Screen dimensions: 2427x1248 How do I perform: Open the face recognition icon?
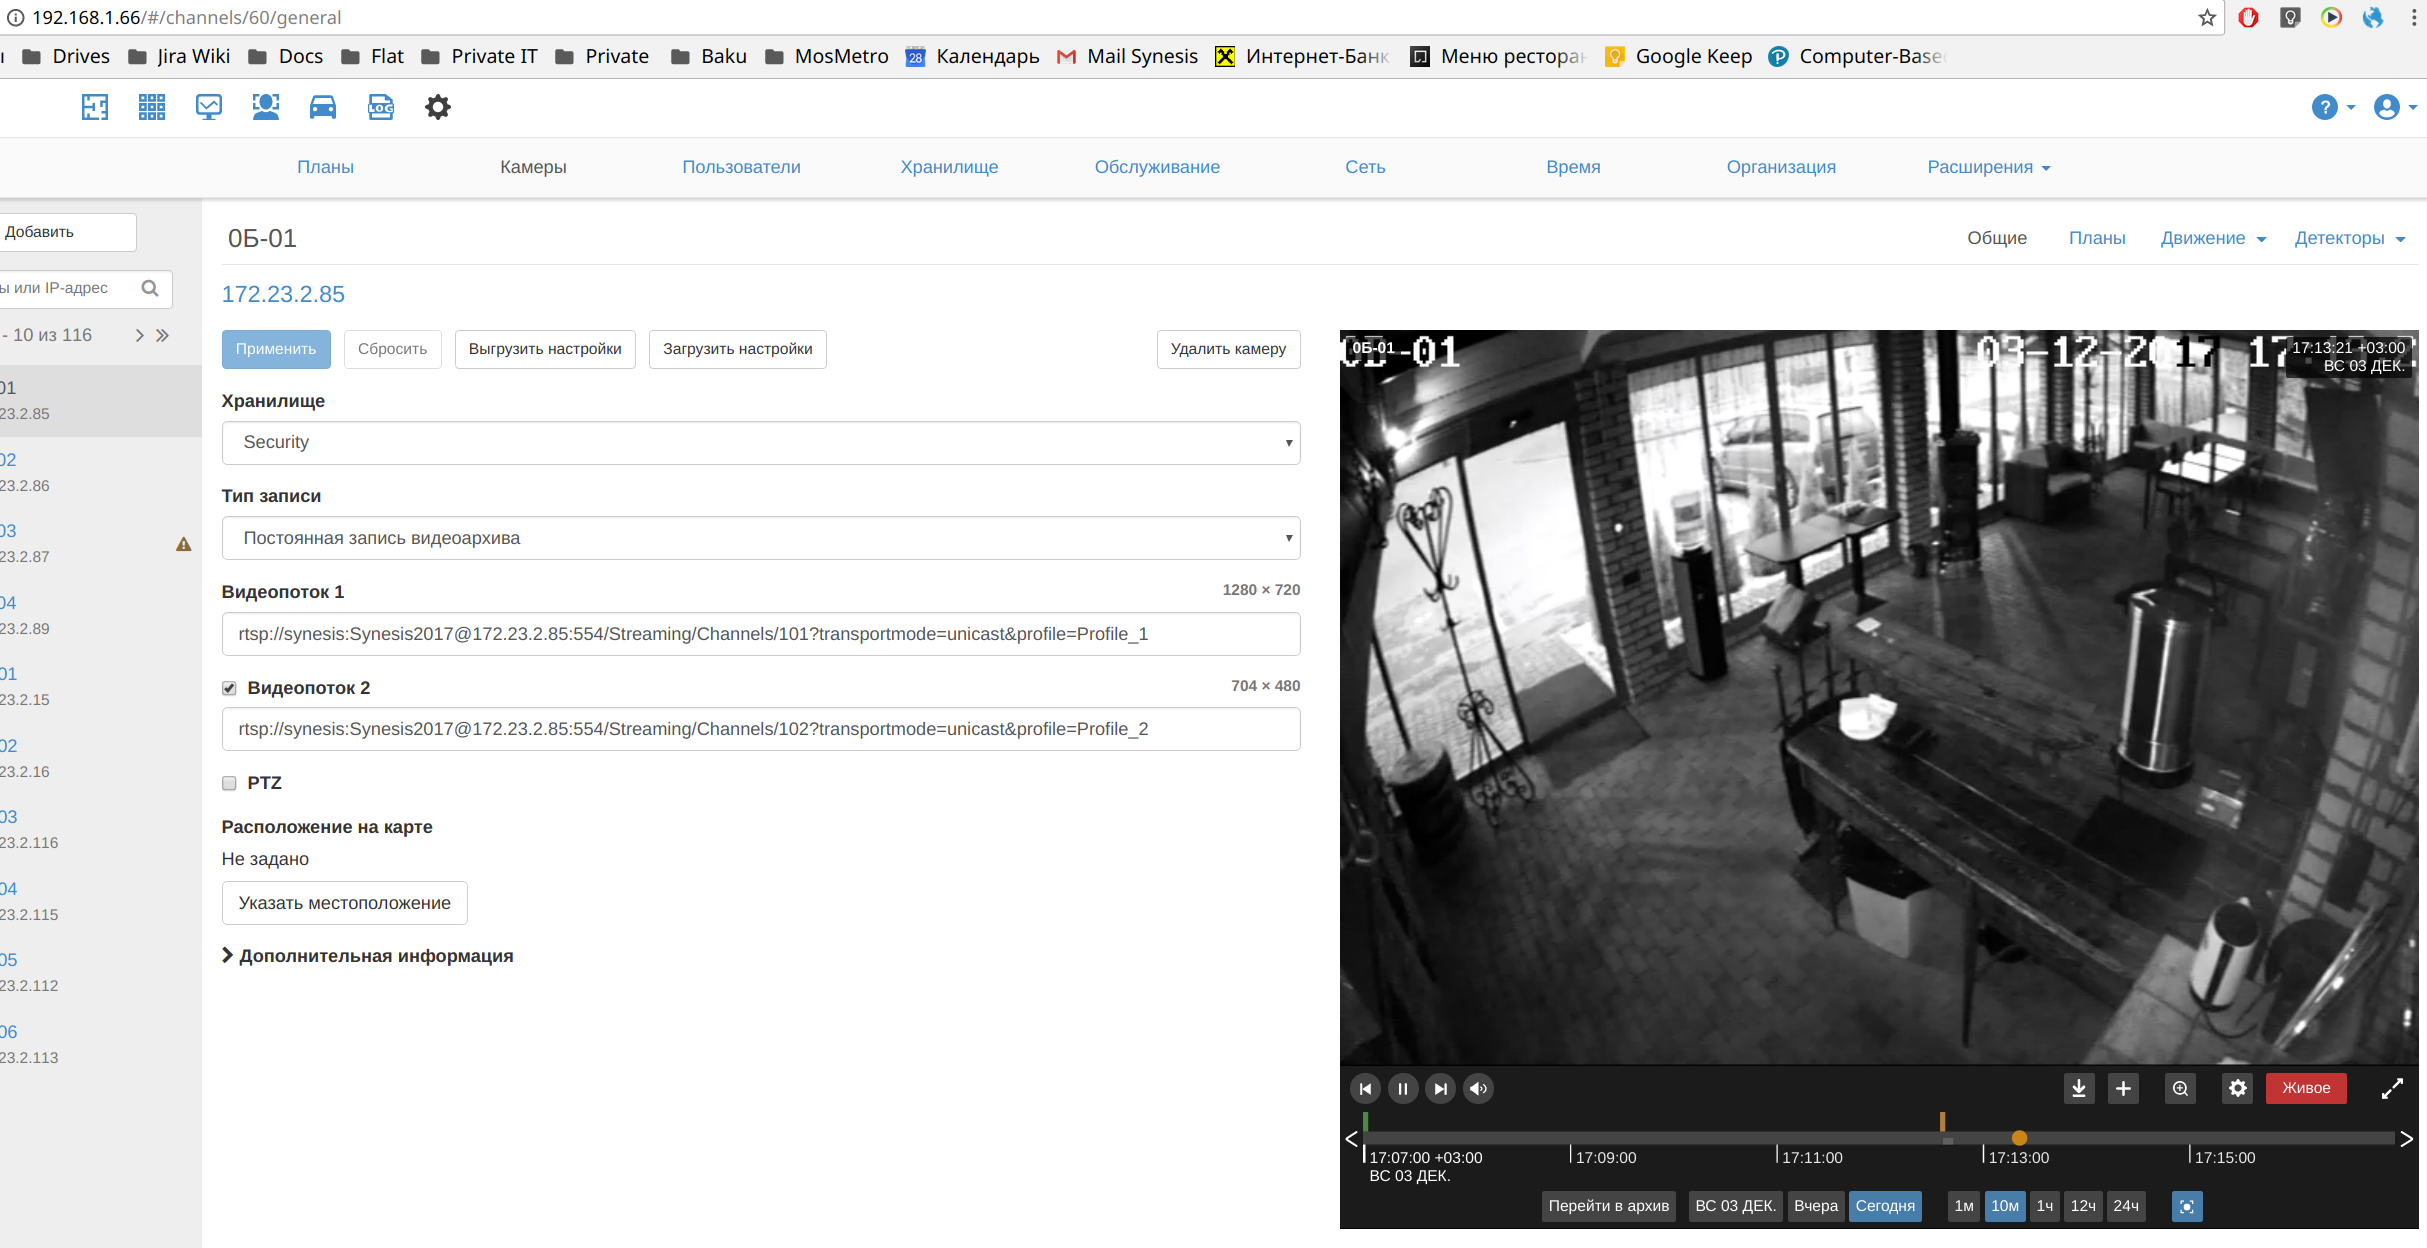click(x=266, y=107)
